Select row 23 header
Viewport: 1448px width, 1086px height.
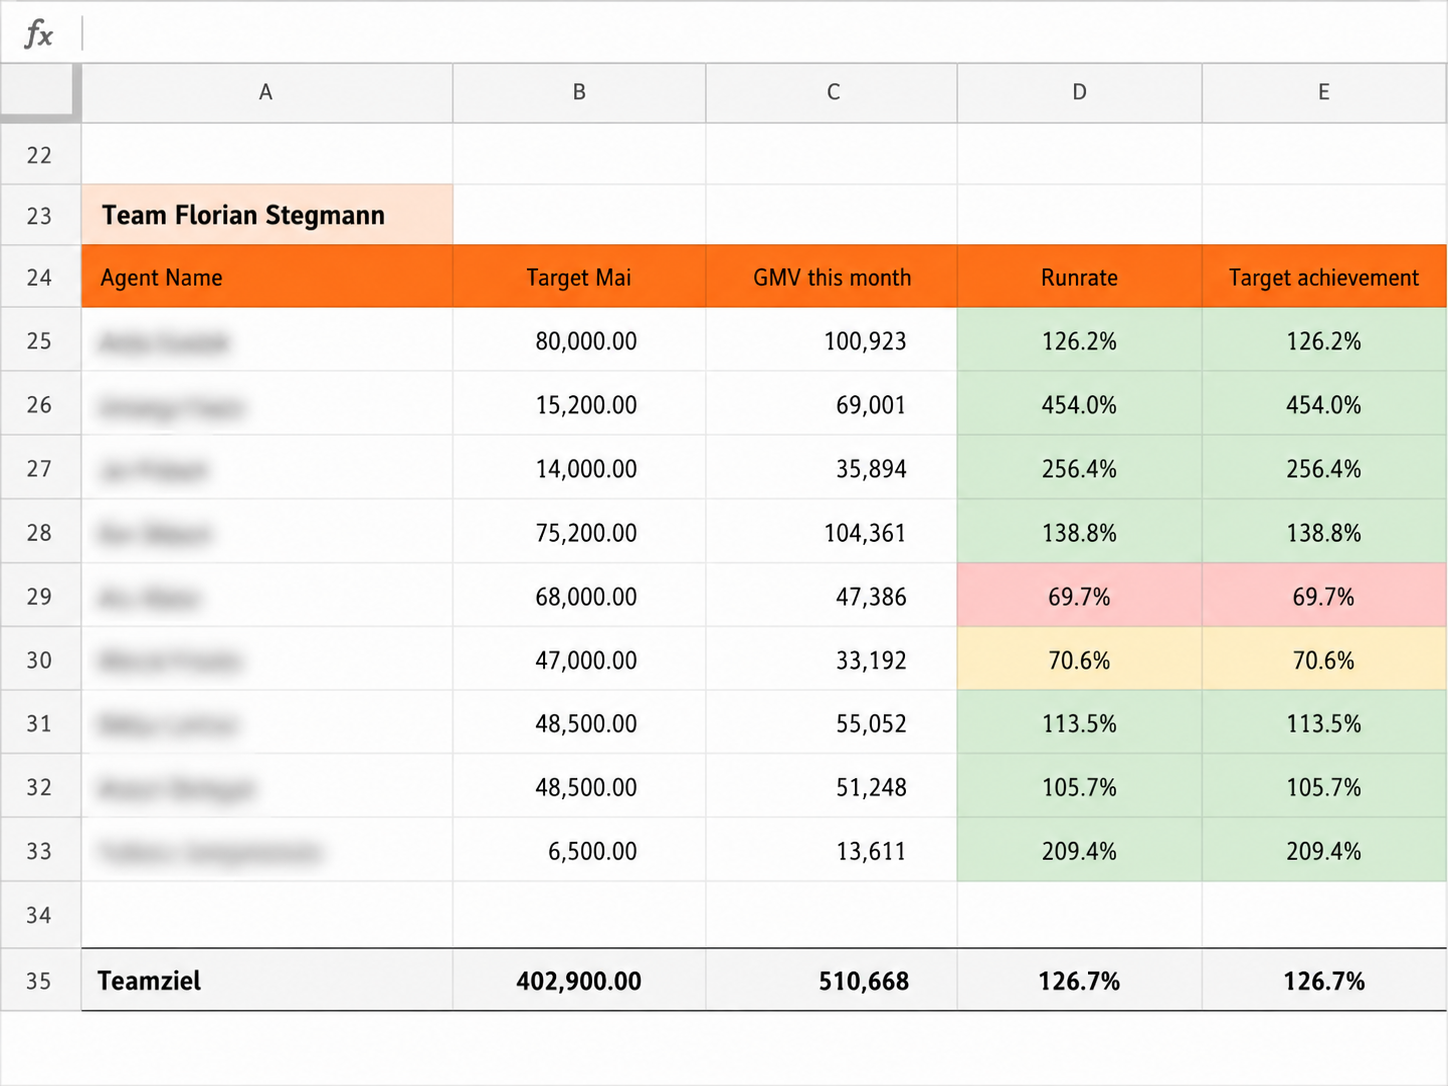tap(40, 215)
